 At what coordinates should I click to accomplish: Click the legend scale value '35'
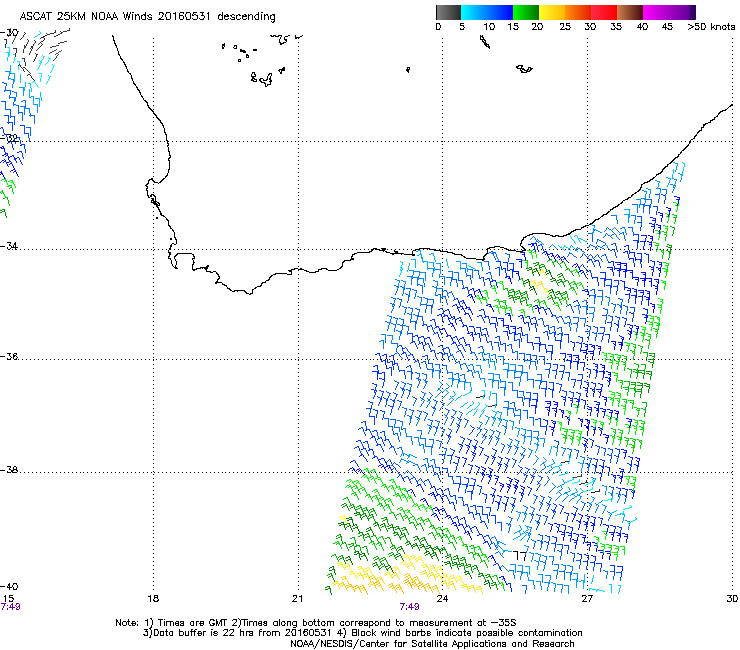(616, 27)
